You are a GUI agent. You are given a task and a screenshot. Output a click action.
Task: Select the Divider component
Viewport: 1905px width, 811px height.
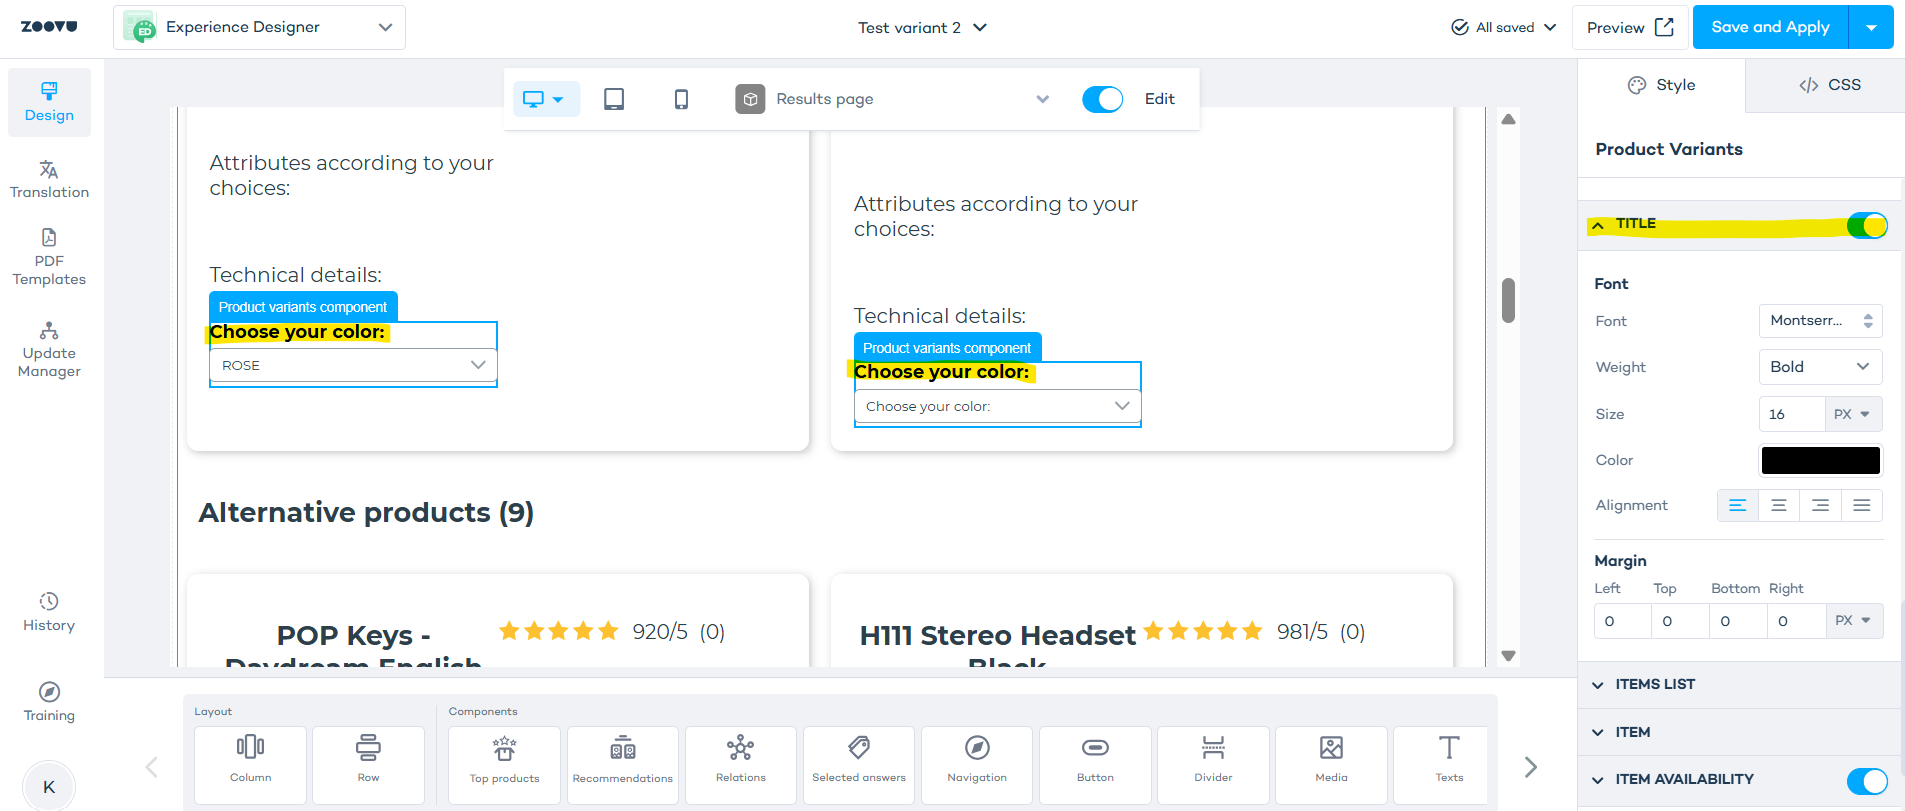coord(1213,765)
